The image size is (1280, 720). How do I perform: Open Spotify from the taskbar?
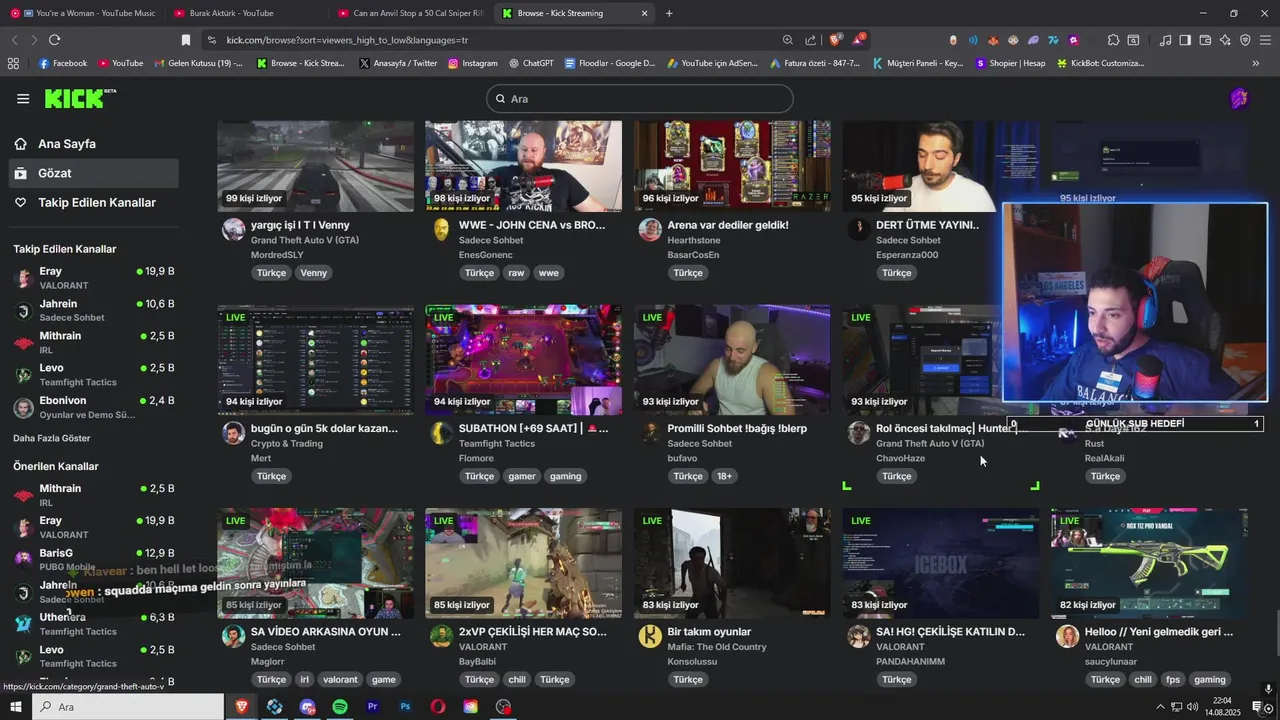tap(340, 707)
